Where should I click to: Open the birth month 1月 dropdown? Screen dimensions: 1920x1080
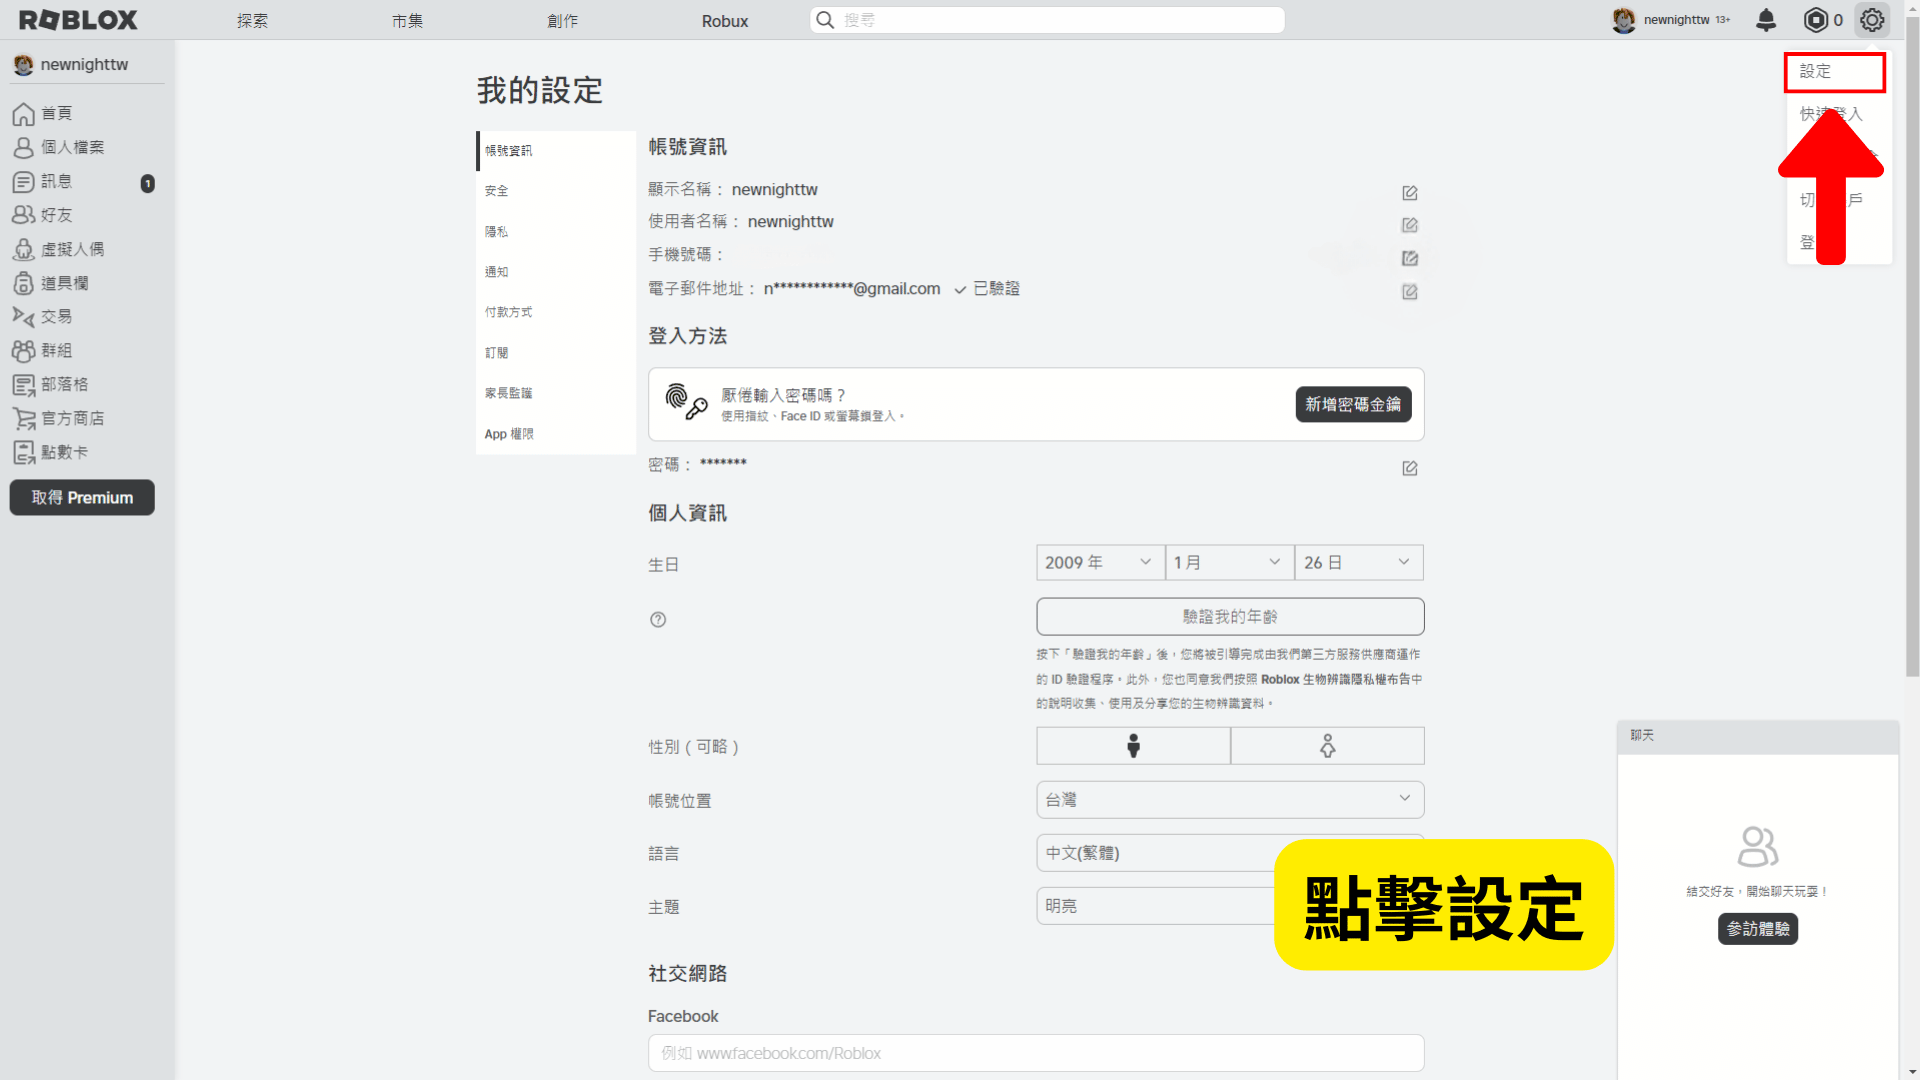(x=1229, y=563)
